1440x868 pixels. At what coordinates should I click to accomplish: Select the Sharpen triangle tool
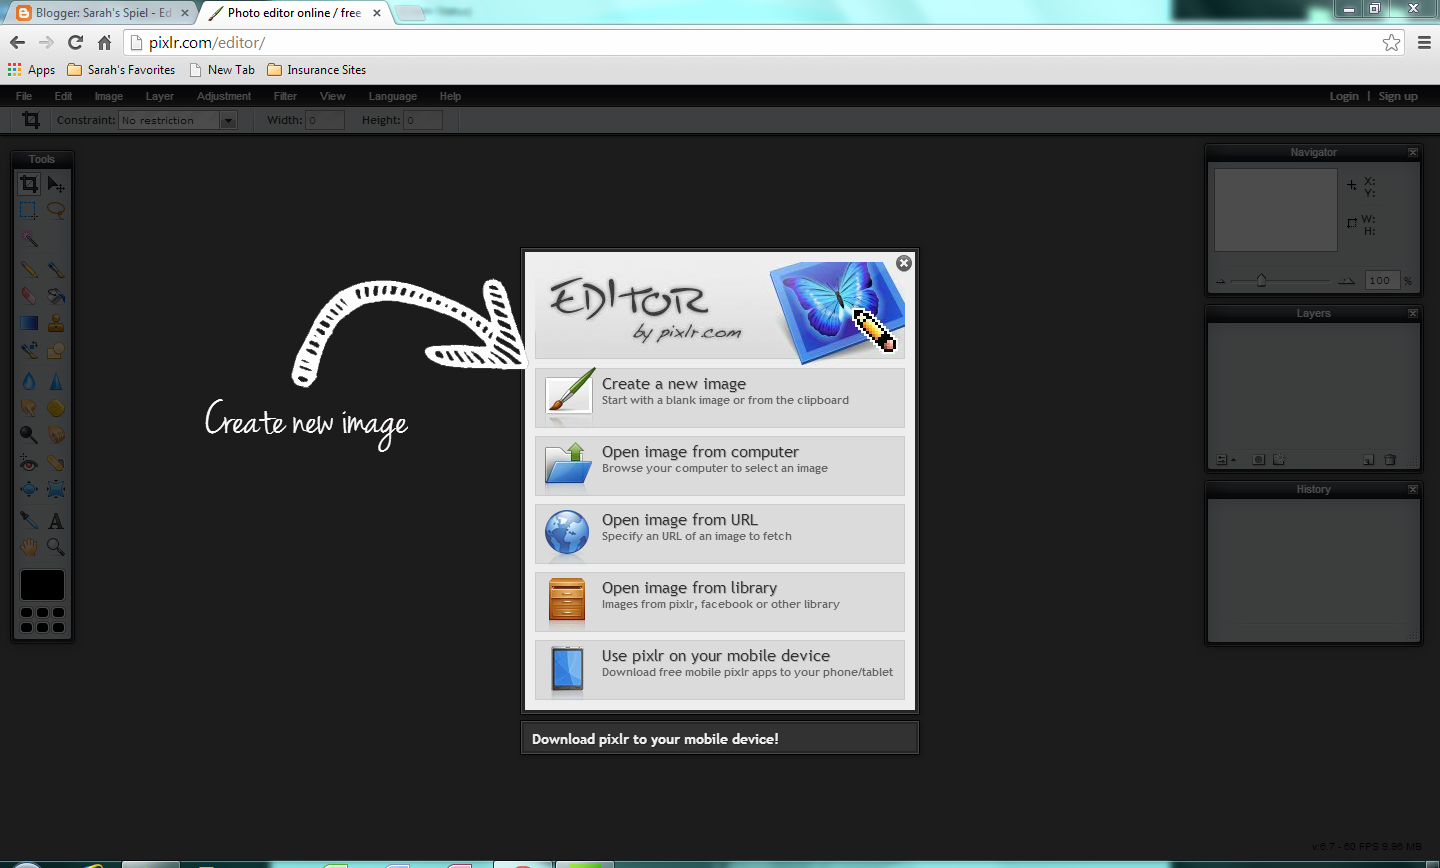click(x=56, y=381)
